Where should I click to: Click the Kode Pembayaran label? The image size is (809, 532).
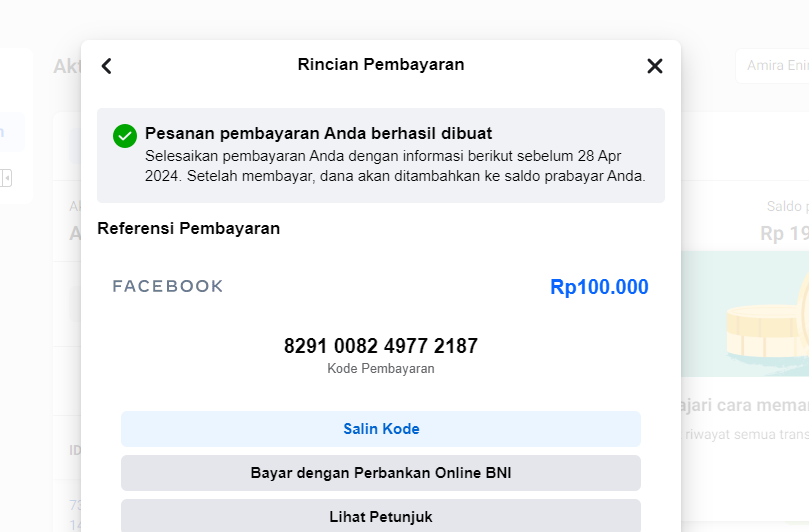381,369
